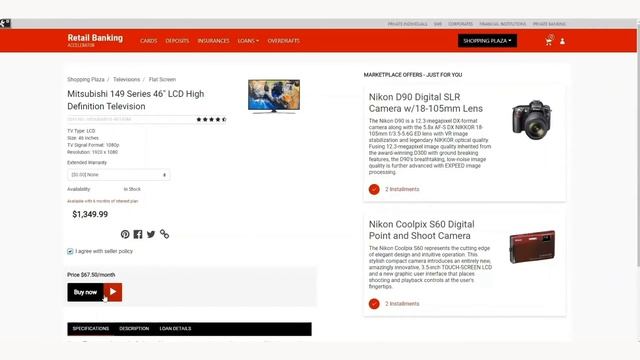Click the Mitsubishi 149 Series product title
The image size is (640, 360).
136,100
